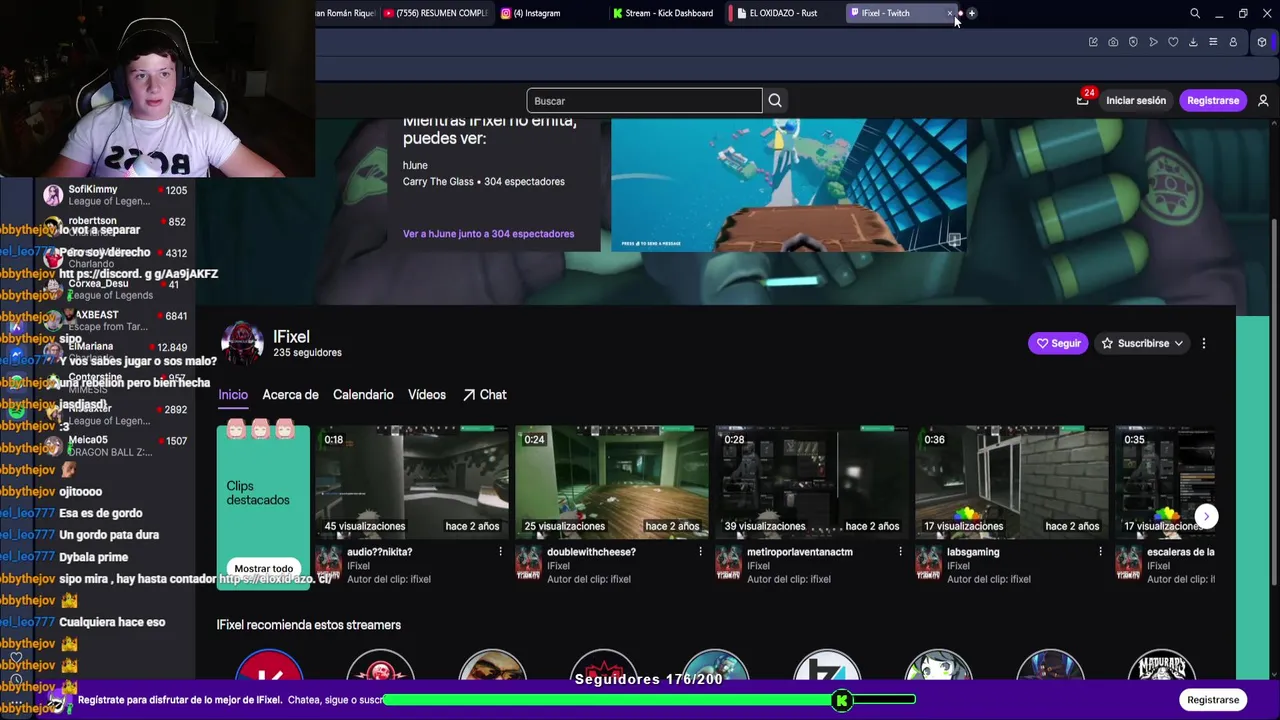Switch to the Acerca de tab

[290, 395]
